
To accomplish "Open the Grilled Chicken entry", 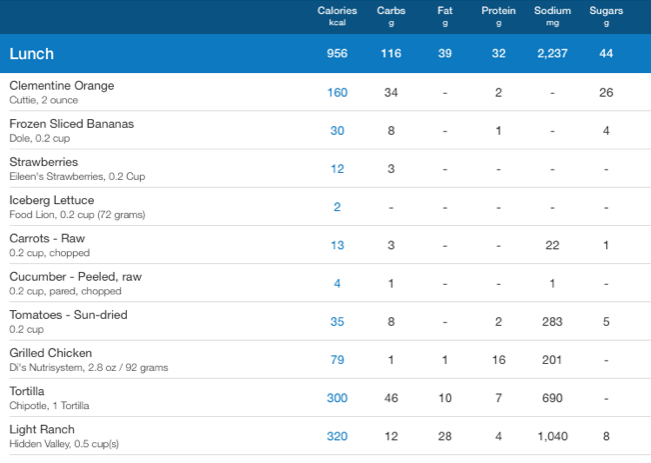I will click(x=51, y=352).
